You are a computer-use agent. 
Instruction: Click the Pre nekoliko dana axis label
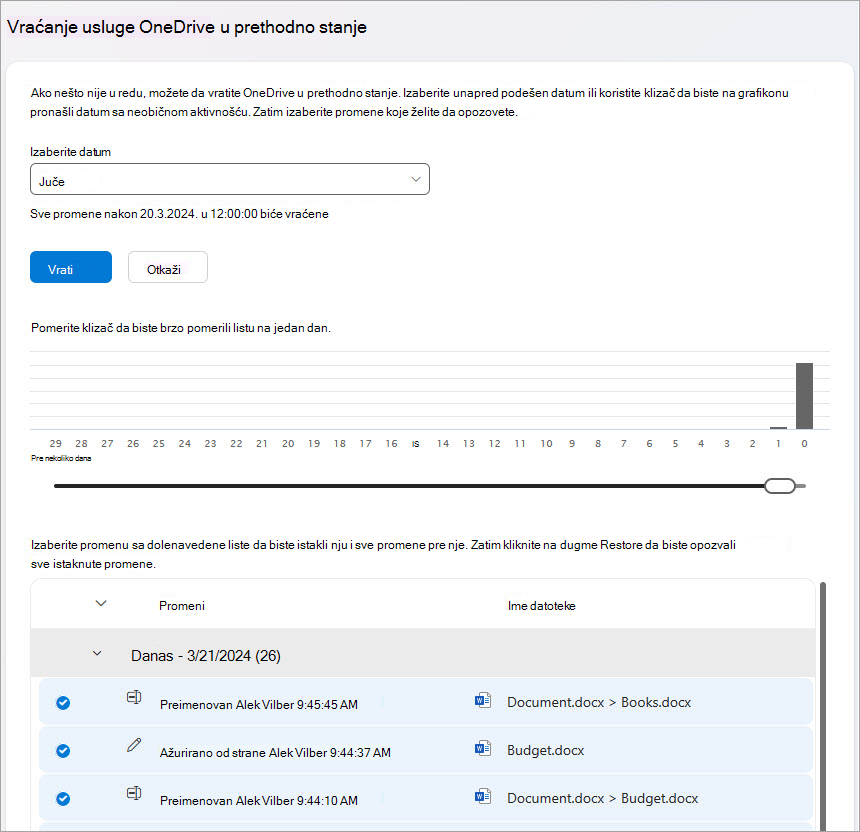point(61,458)
